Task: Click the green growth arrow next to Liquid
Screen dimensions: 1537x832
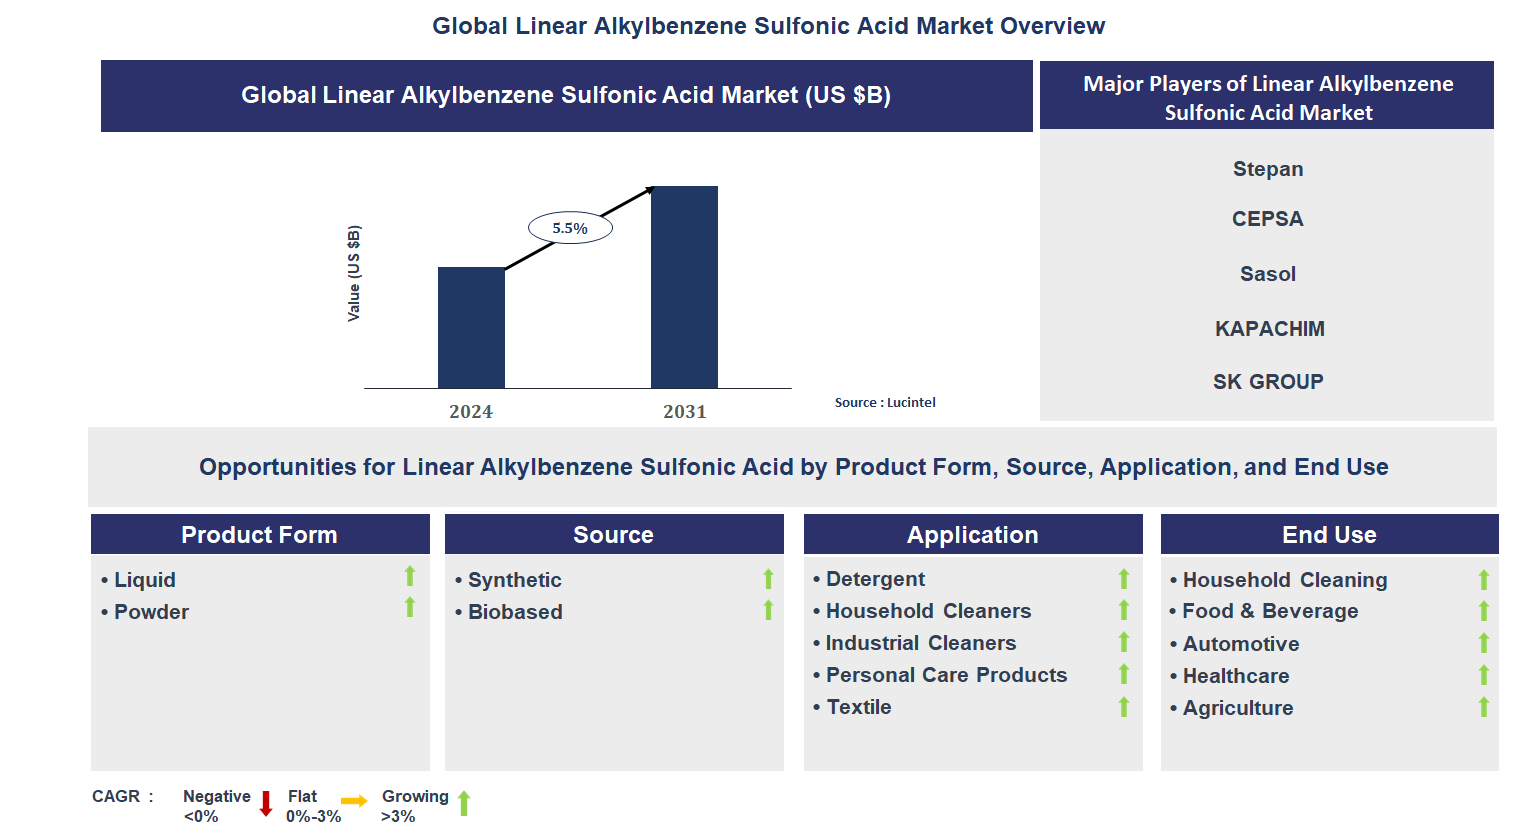Action: coord(412,579)
